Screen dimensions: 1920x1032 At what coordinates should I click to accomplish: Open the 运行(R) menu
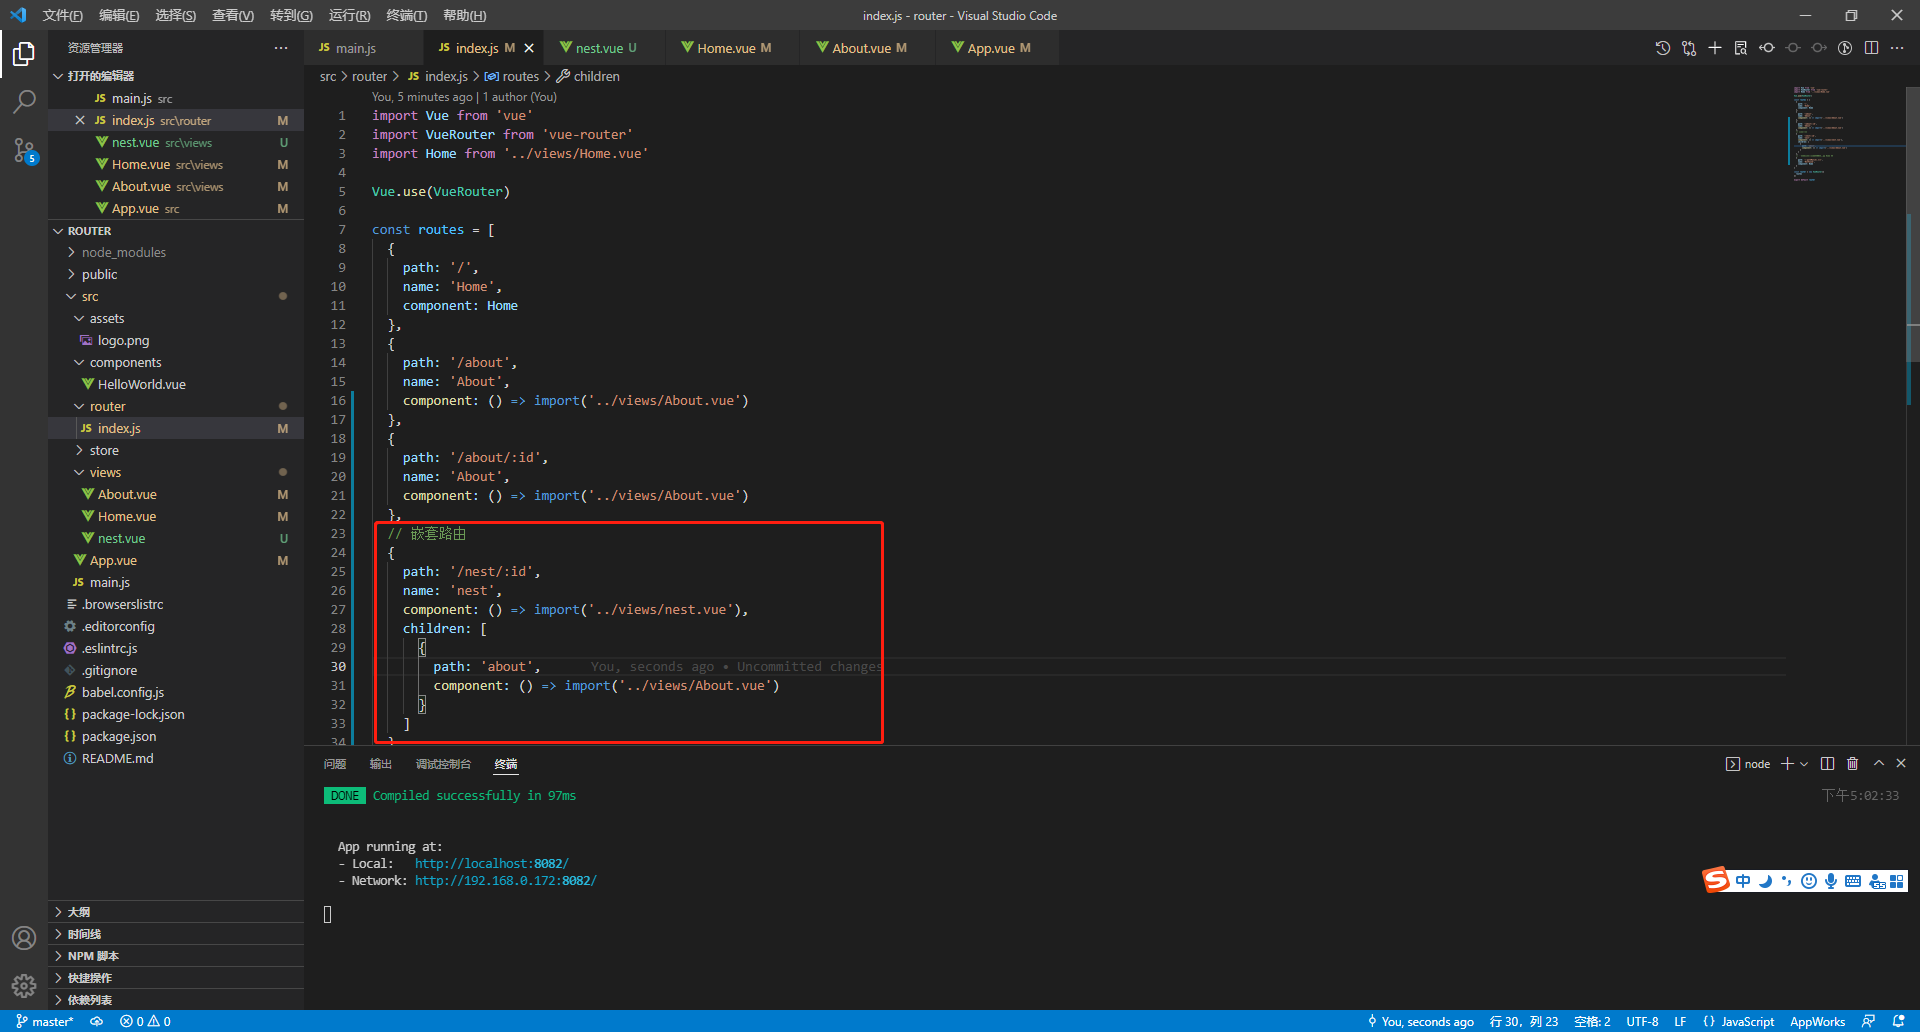pos(350,15)
